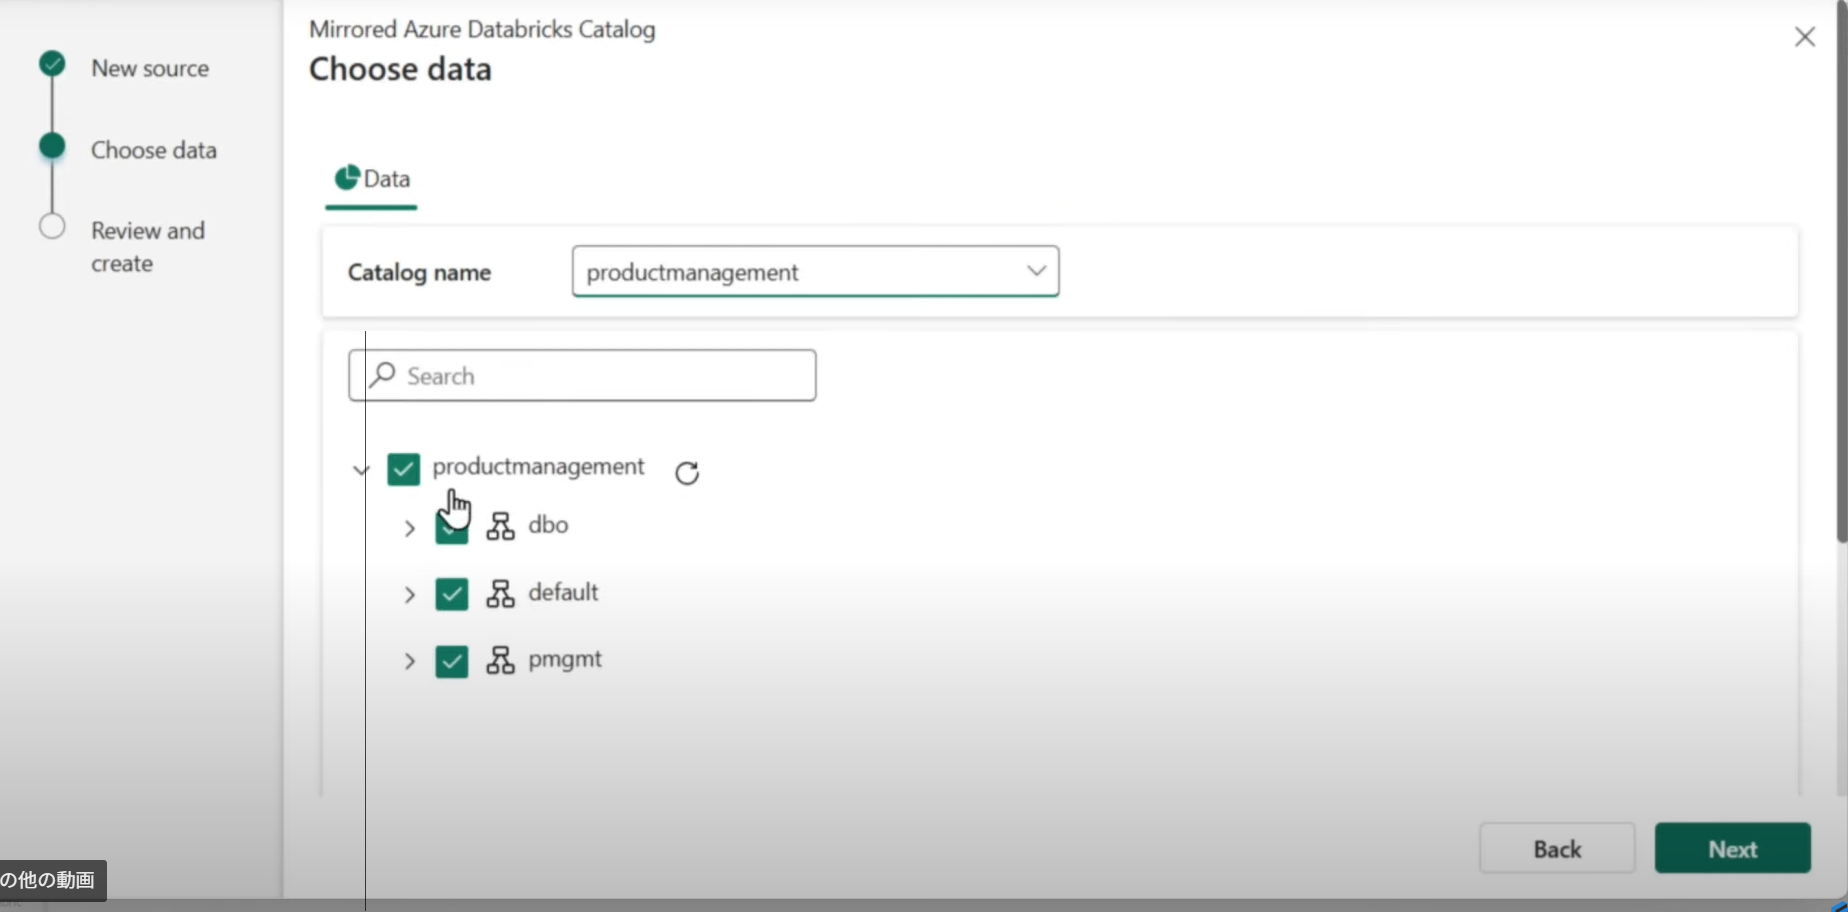This screenshot has height=912, width=1848.
Task: Expand the pmgmt schema node
Action: [x=409, y=661]
